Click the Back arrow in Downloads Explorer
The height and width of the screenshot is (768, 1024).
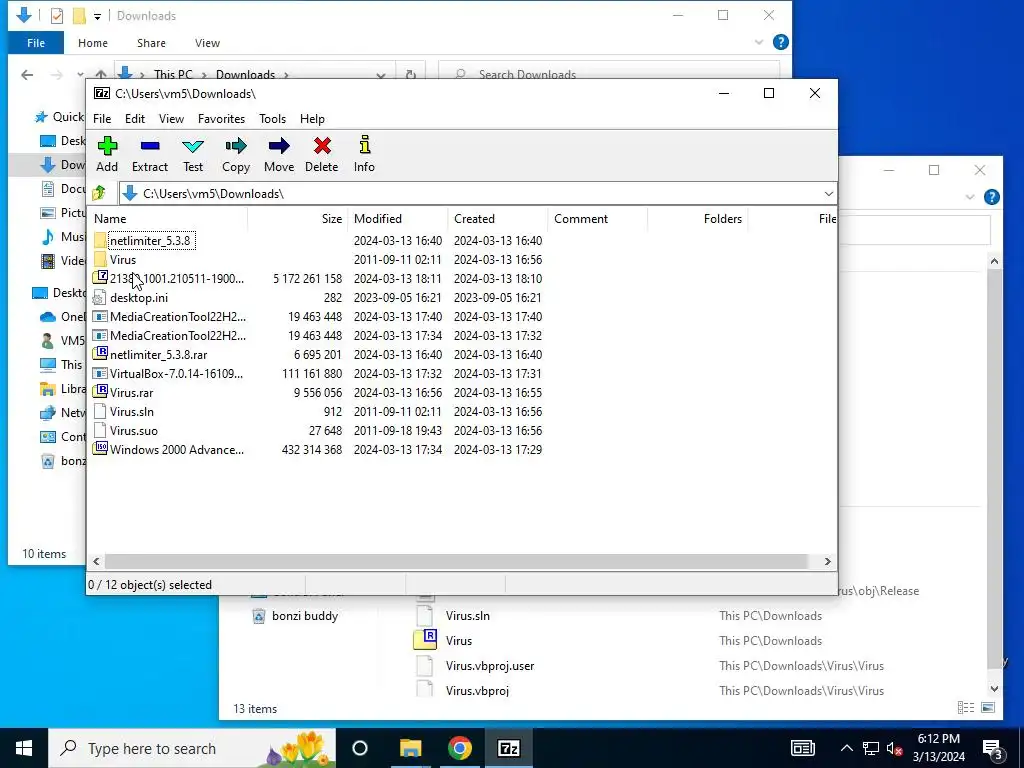[27, 74]
